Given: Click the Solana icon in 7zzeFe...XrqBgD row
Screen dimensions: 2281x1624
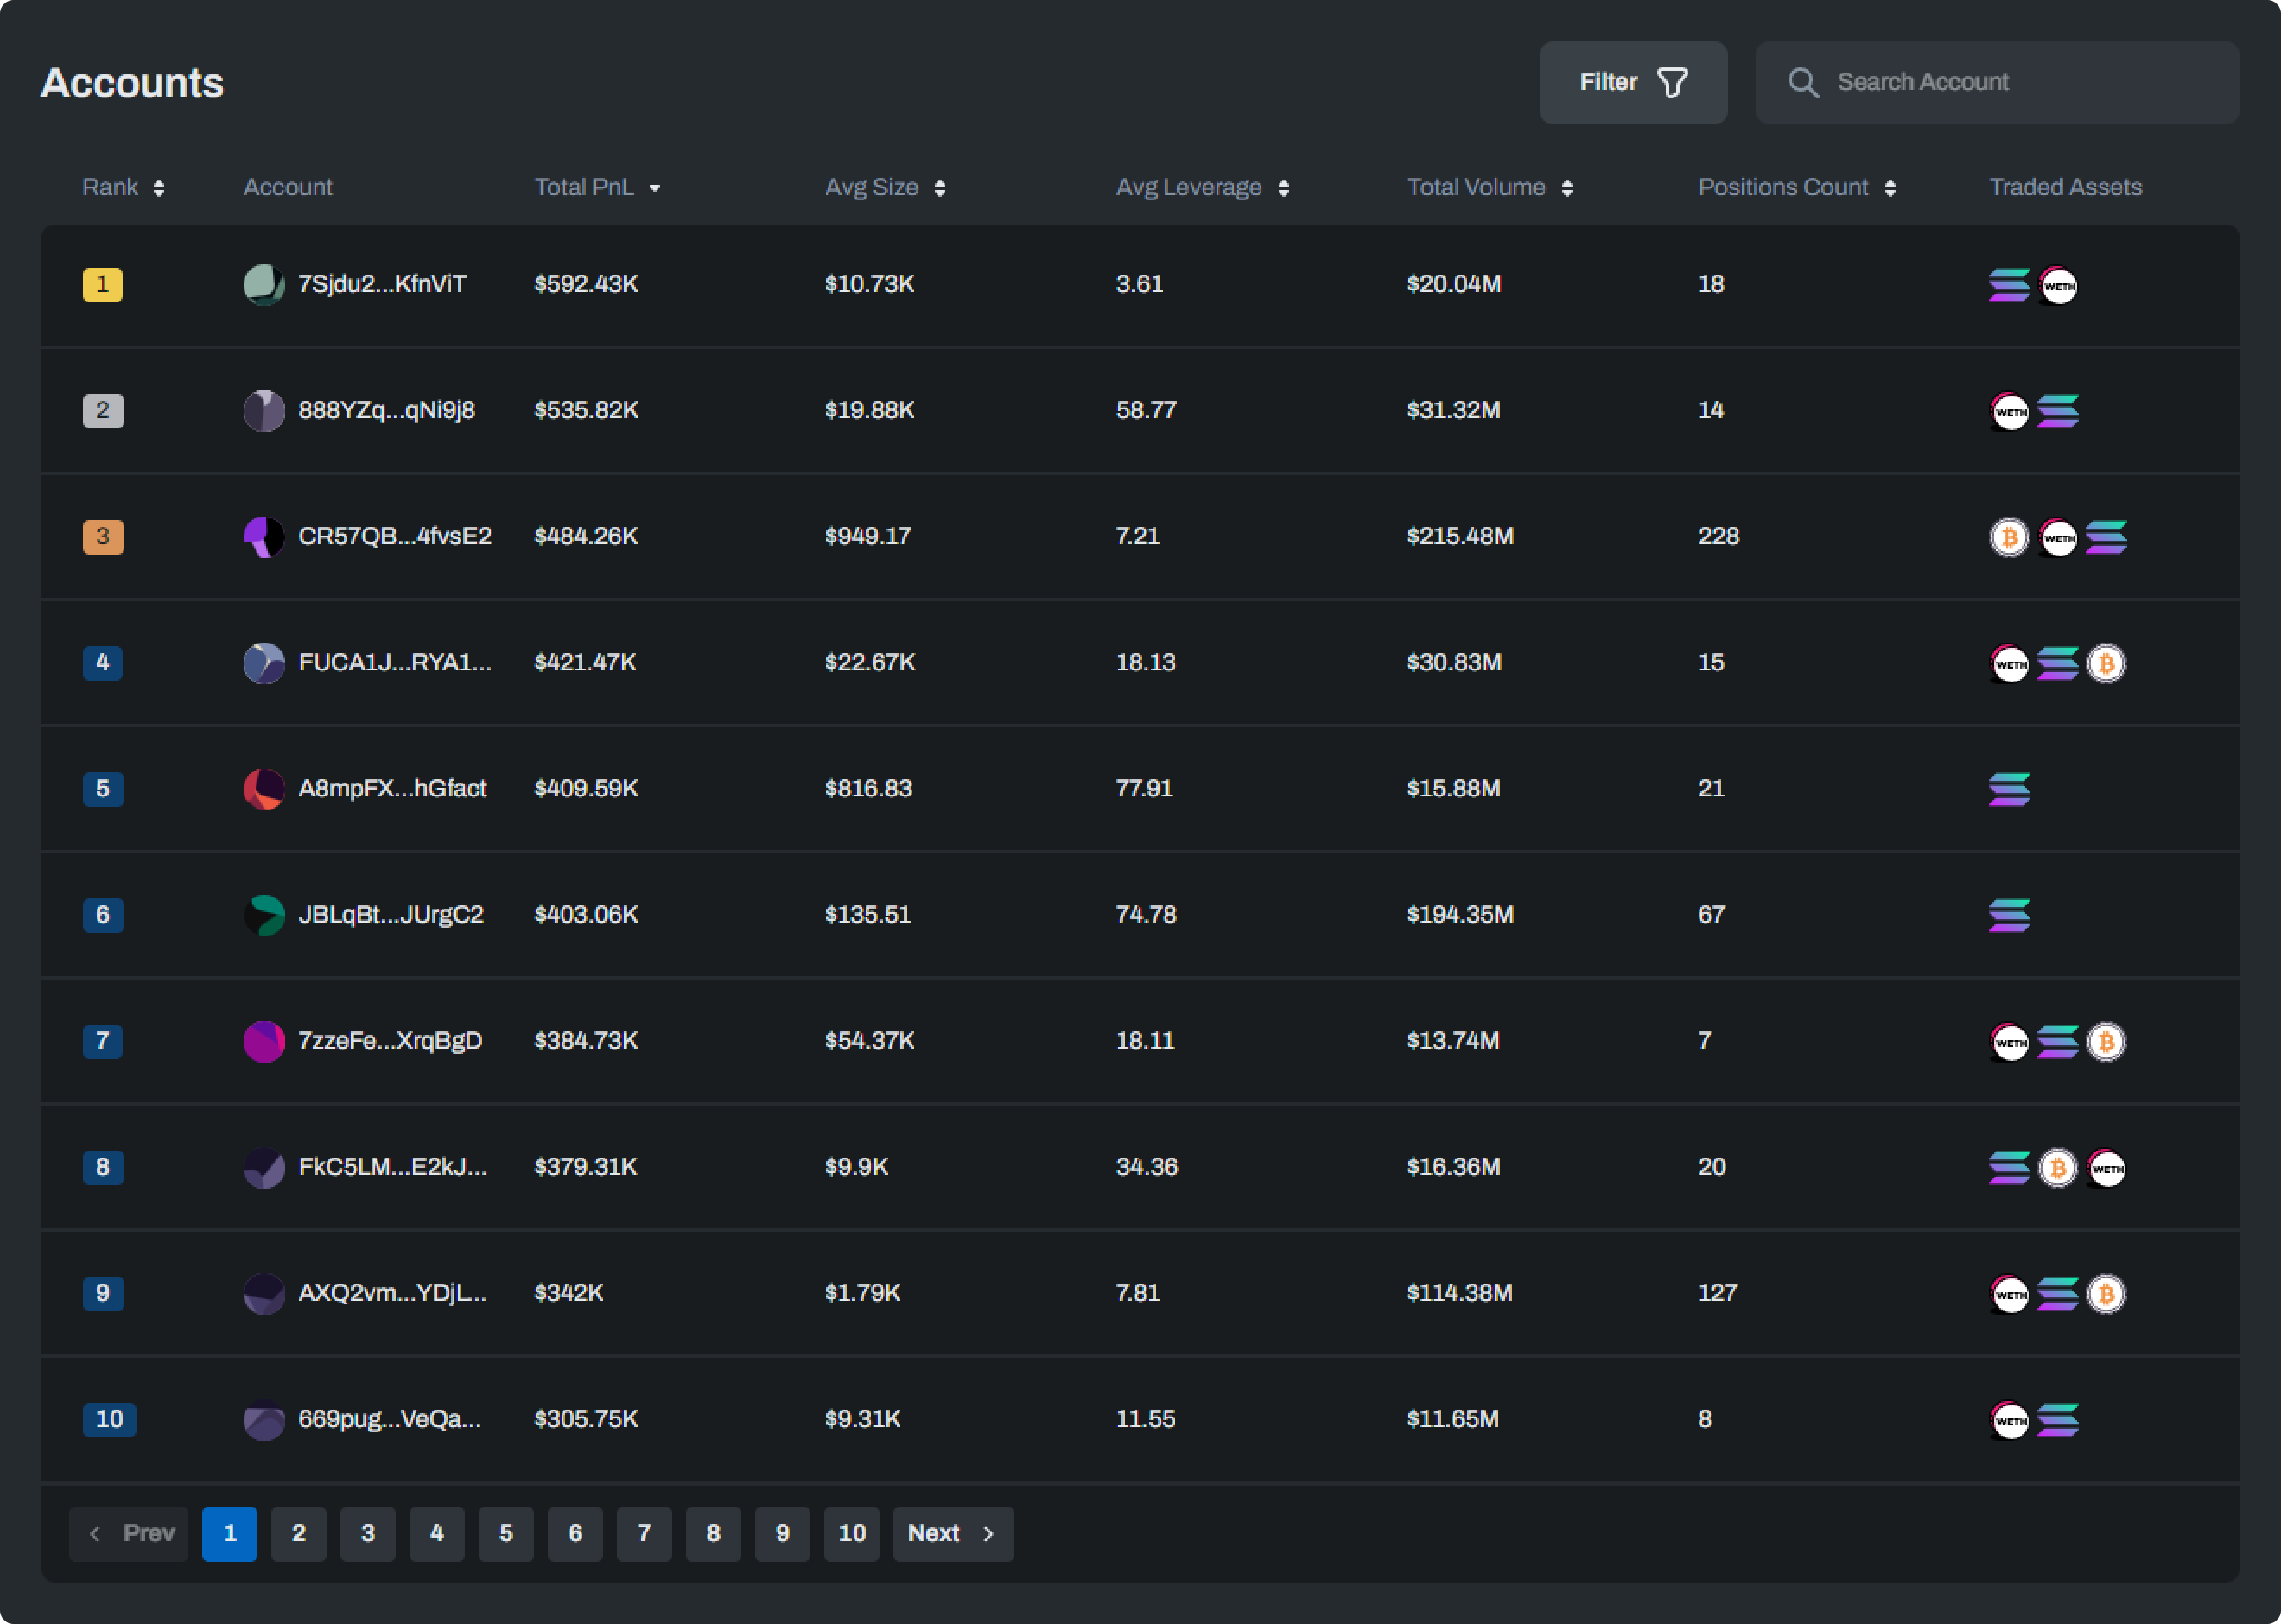Looking at the screenshot, I should (2058, 1041).
